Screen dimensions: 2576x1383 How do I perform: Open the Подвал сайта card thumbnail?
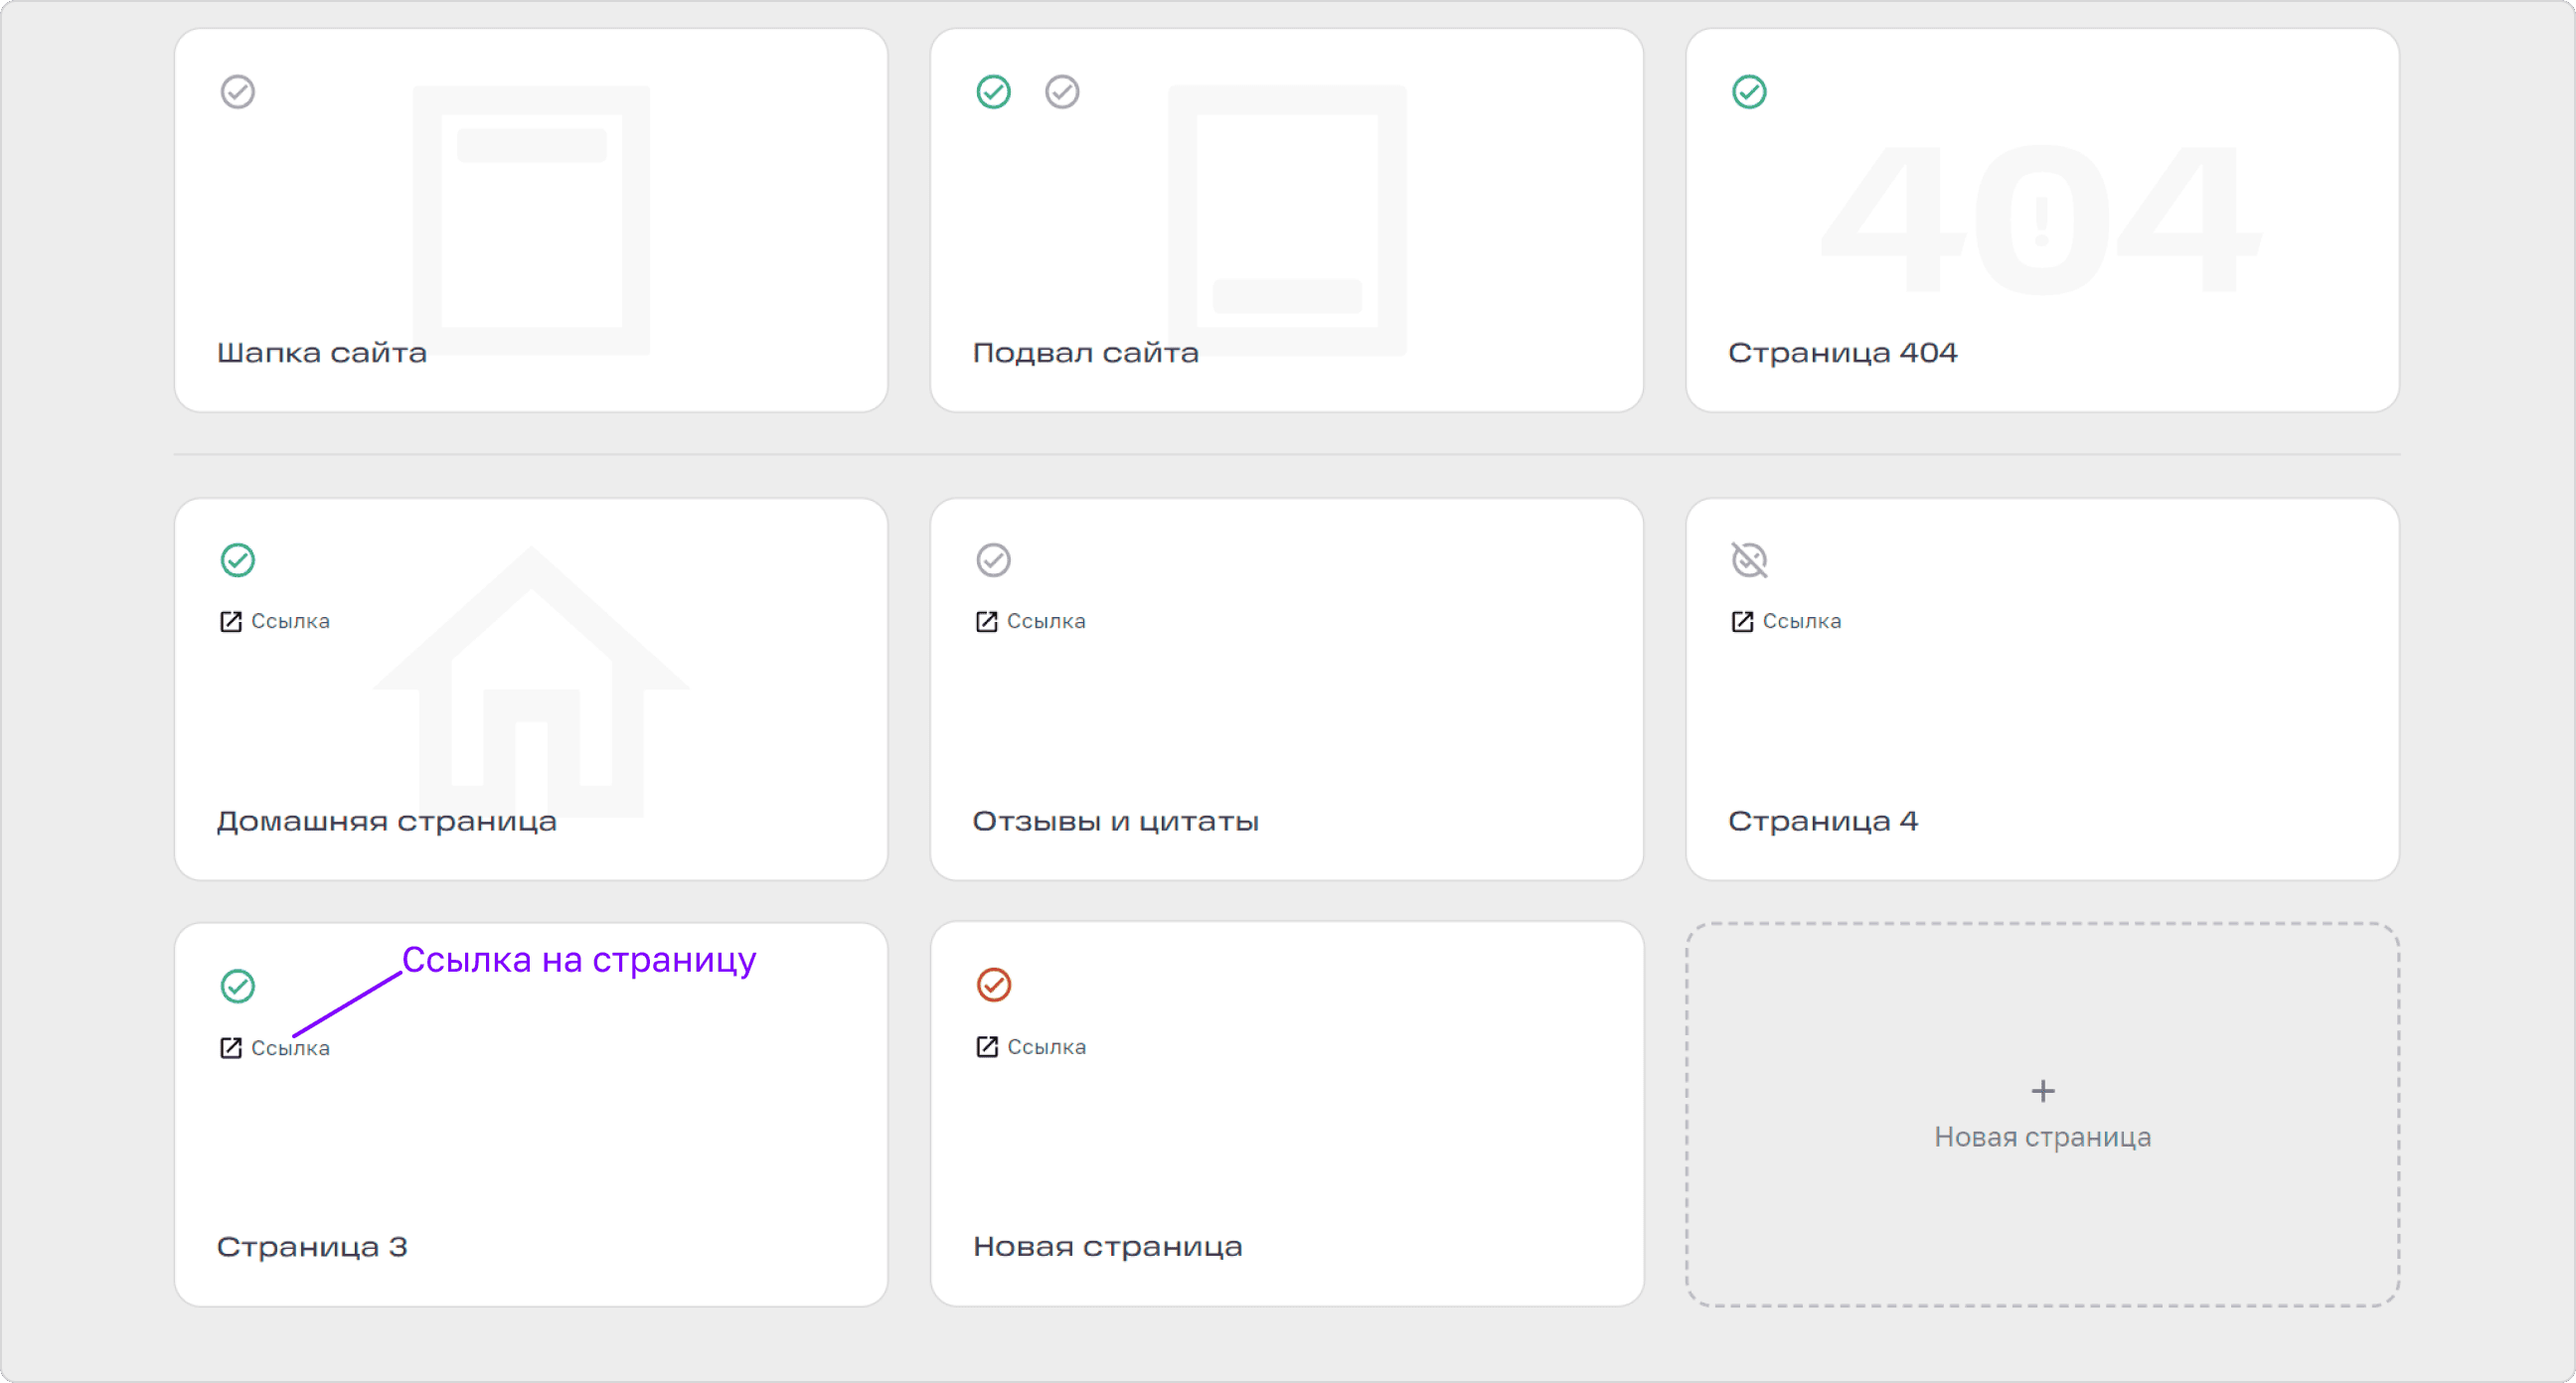(1287, 220)
